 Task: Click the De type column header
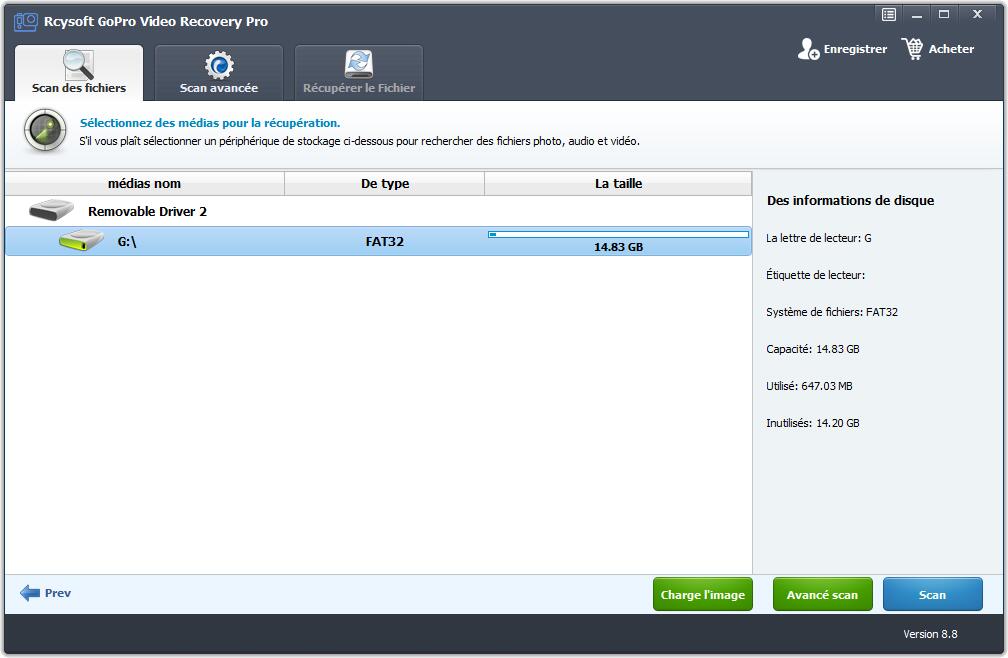point(384,183)
